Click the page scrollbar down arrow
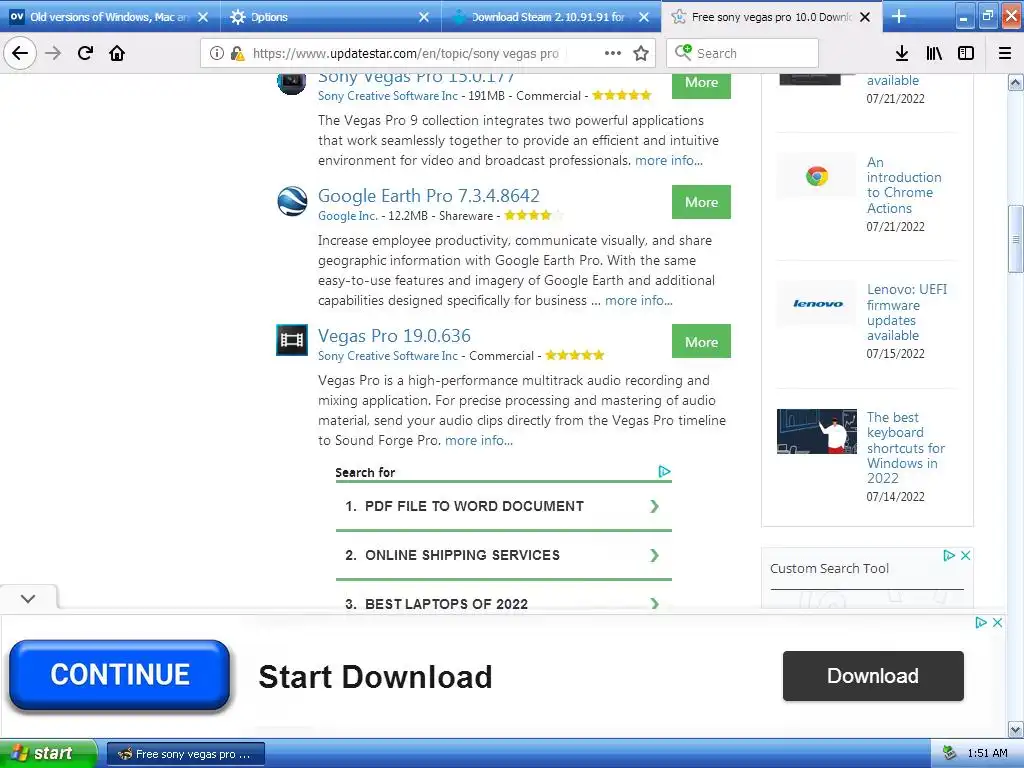 (x=1015, y=729)
